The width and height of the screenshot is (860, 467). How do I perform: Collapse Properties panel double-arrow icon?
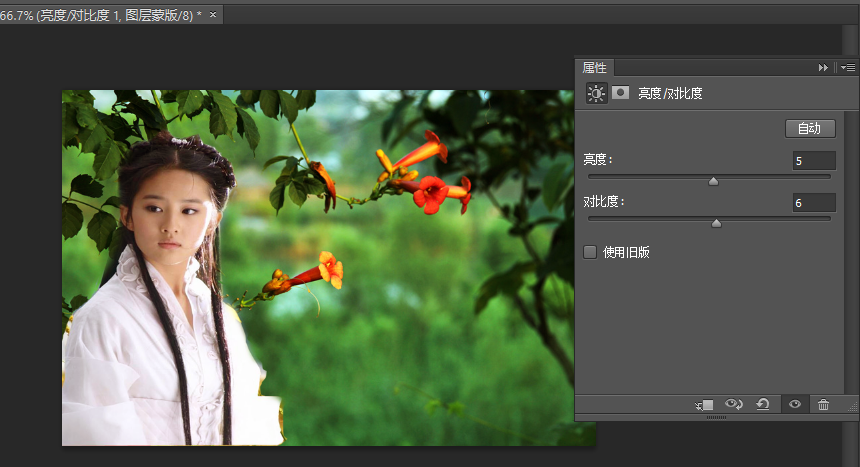tap(823, 67)
